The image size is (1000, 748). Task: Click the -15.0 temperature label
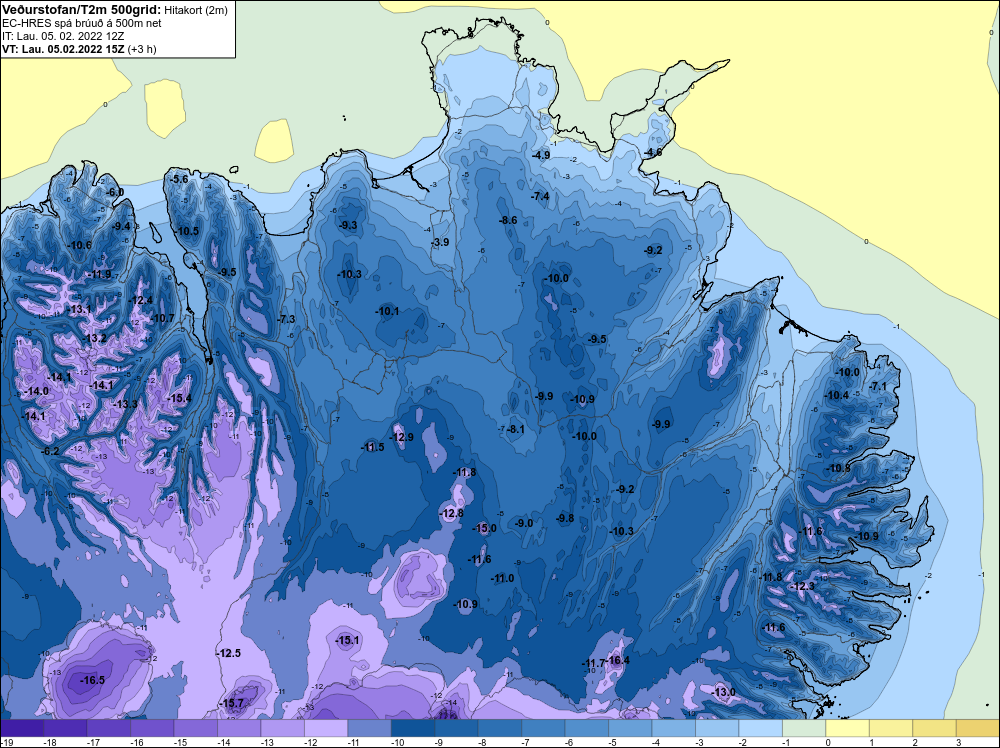tap(484, 528)
